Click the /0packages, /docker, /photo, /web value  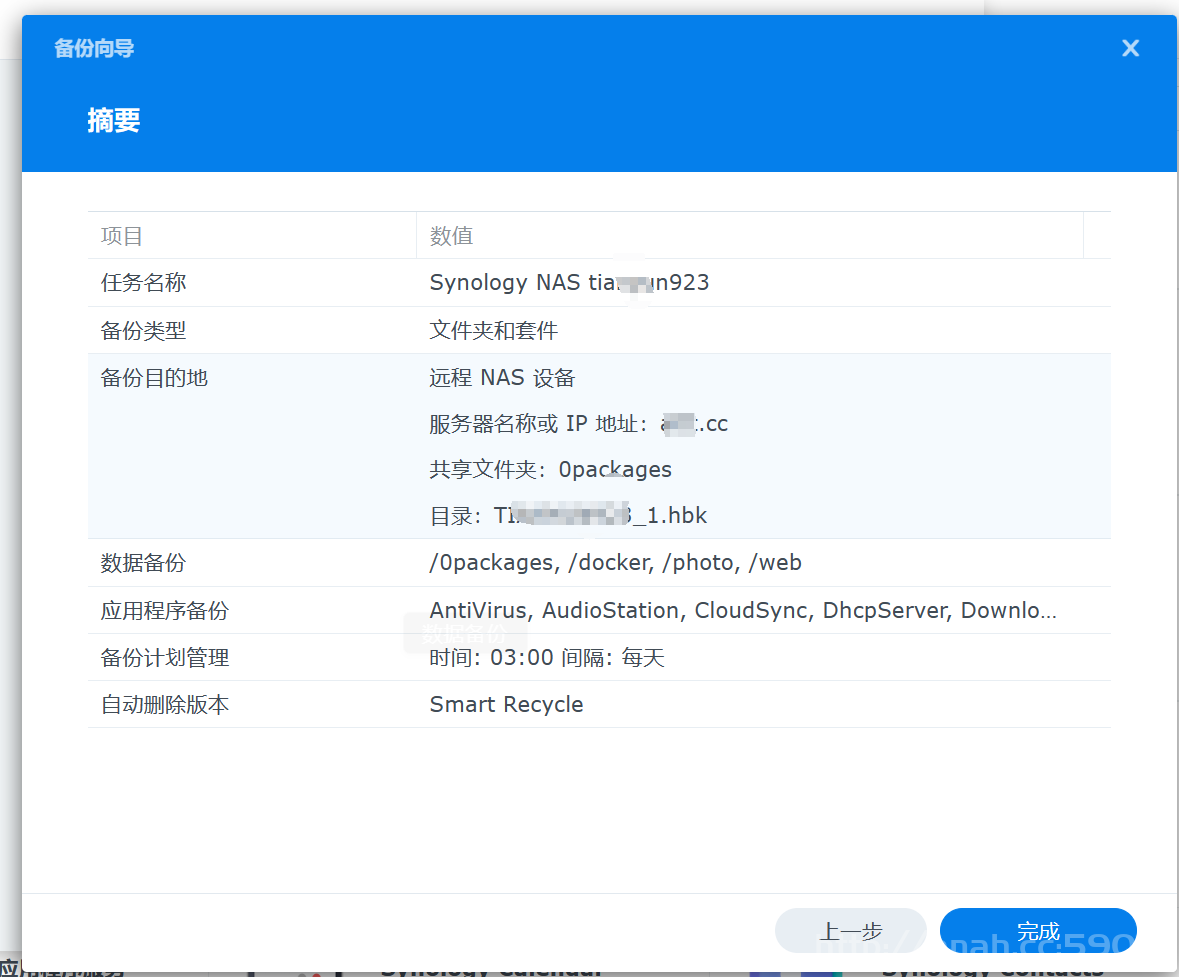pyautogui.click(x=615, y=563)
